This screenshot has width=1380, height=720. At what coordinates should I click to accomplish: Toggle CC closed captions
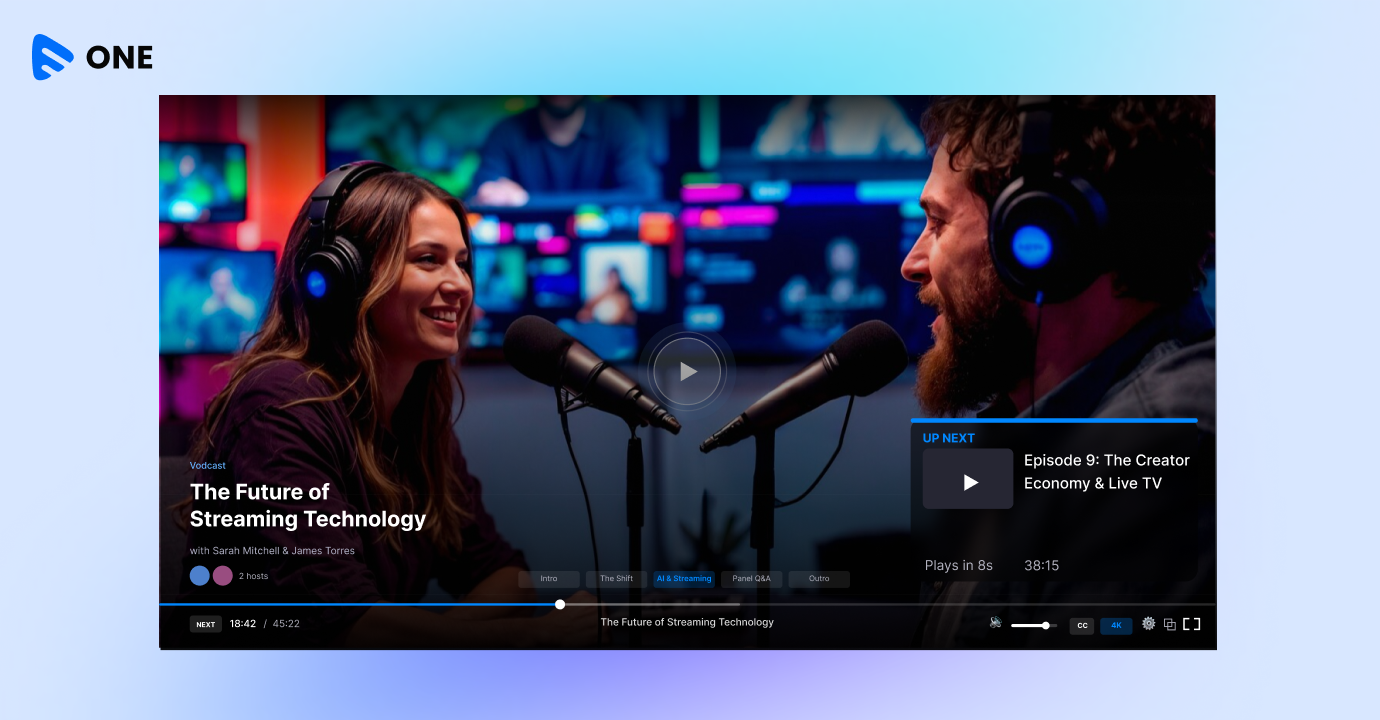click(1082, 626)
